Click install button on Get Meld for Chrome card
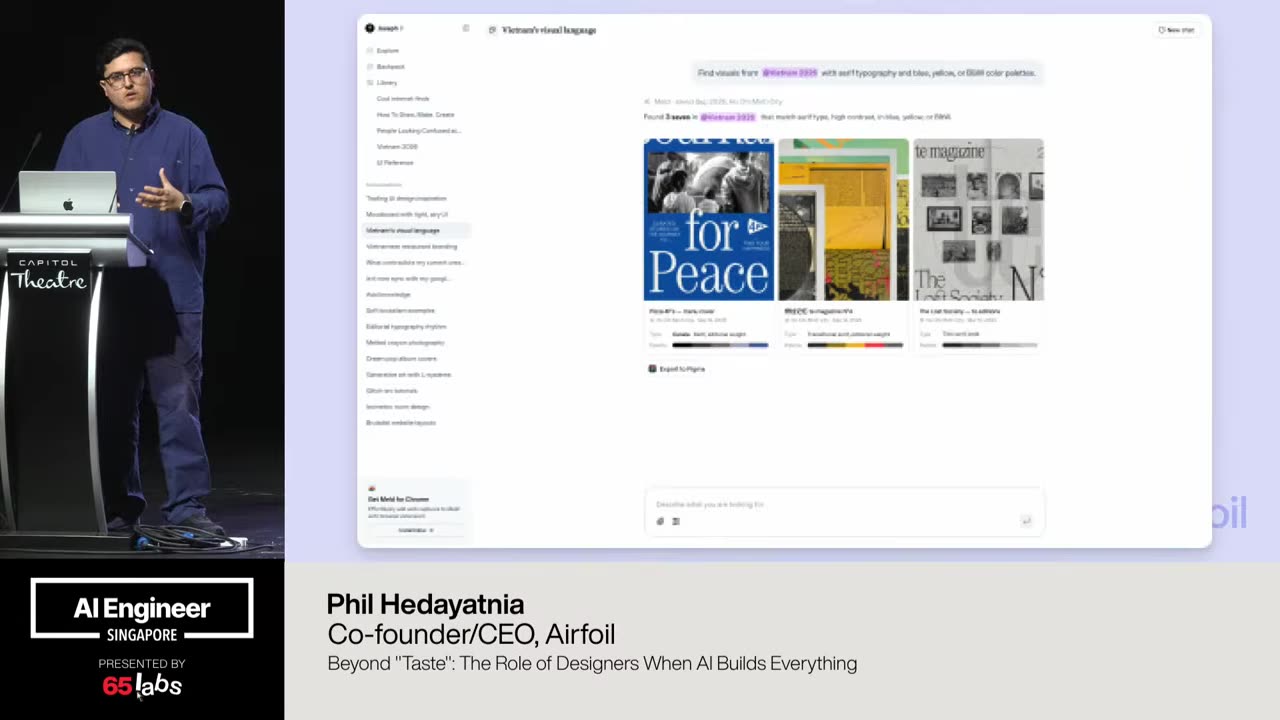The width and height of the screenshot is (1280, 720). tap(415, 530)
